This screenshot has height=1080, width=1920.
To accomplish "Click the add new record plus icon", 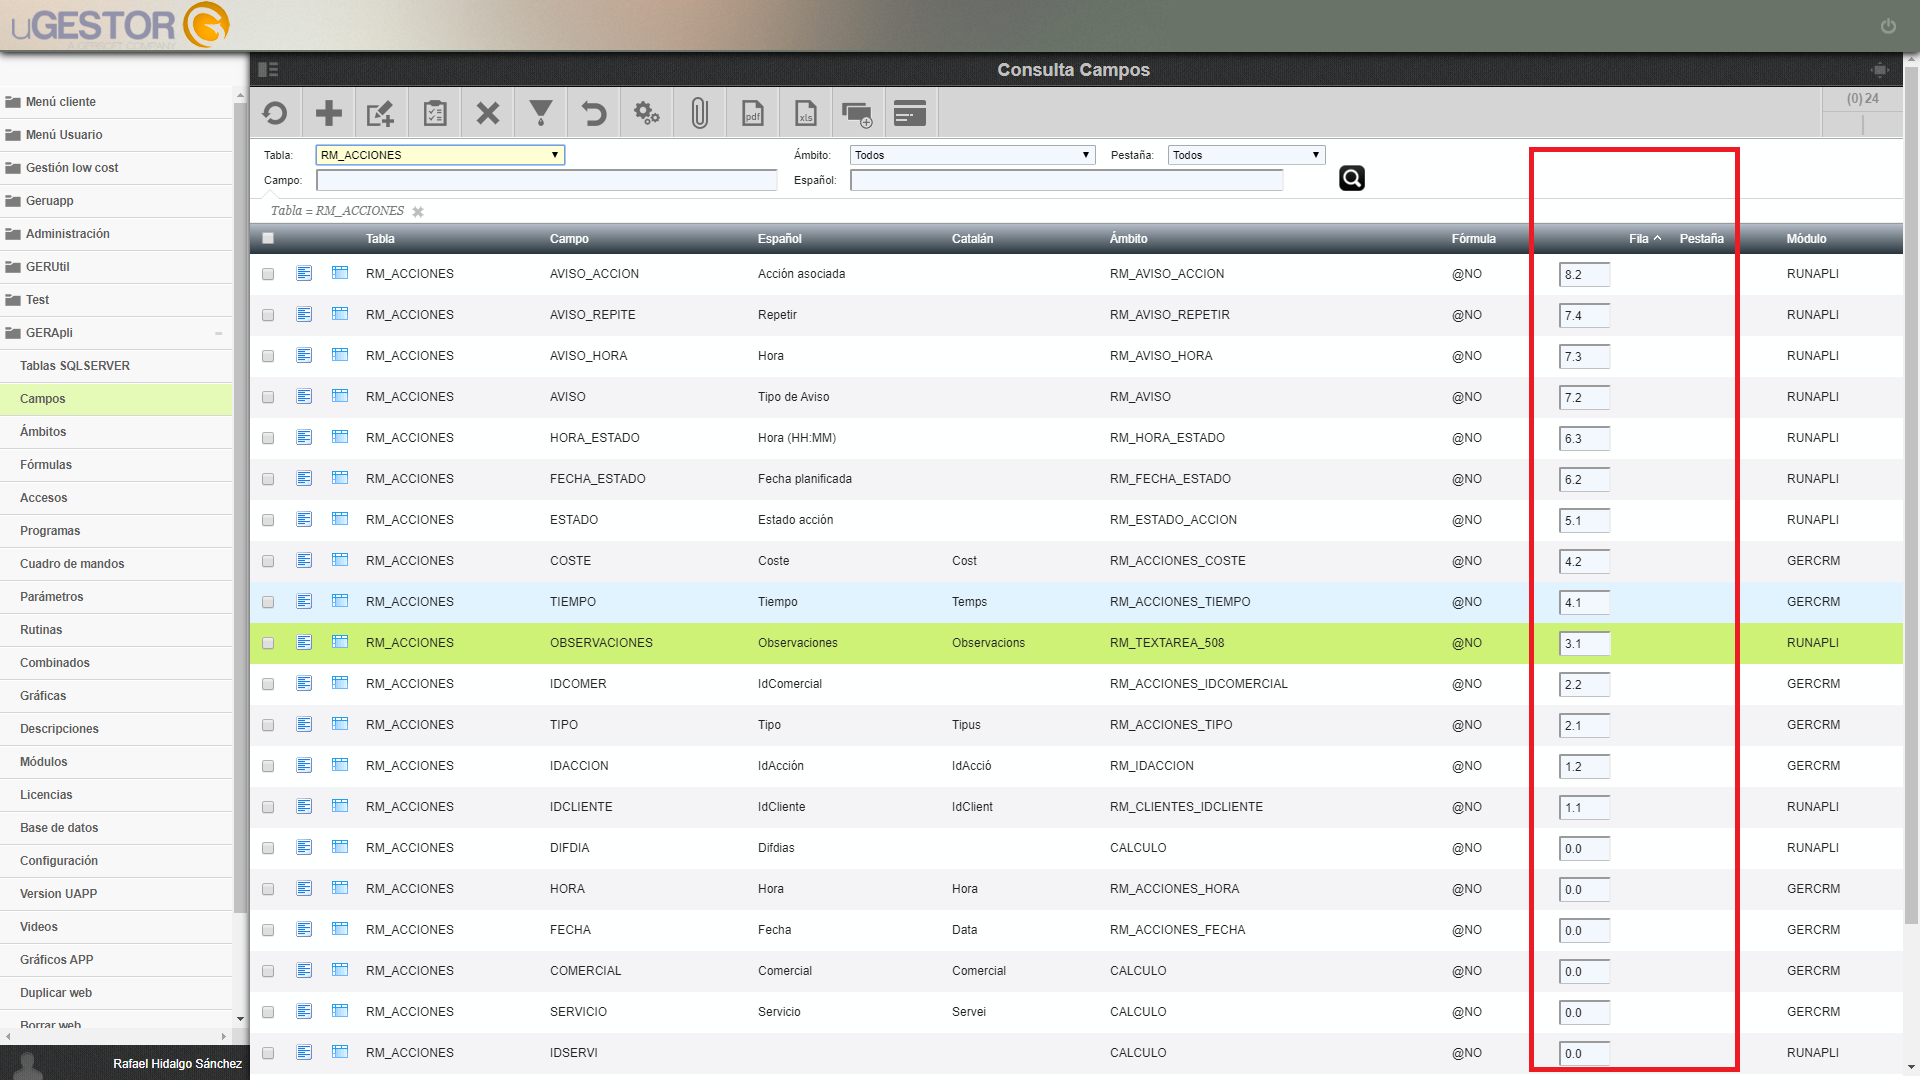I will click(x=329, y=114).
